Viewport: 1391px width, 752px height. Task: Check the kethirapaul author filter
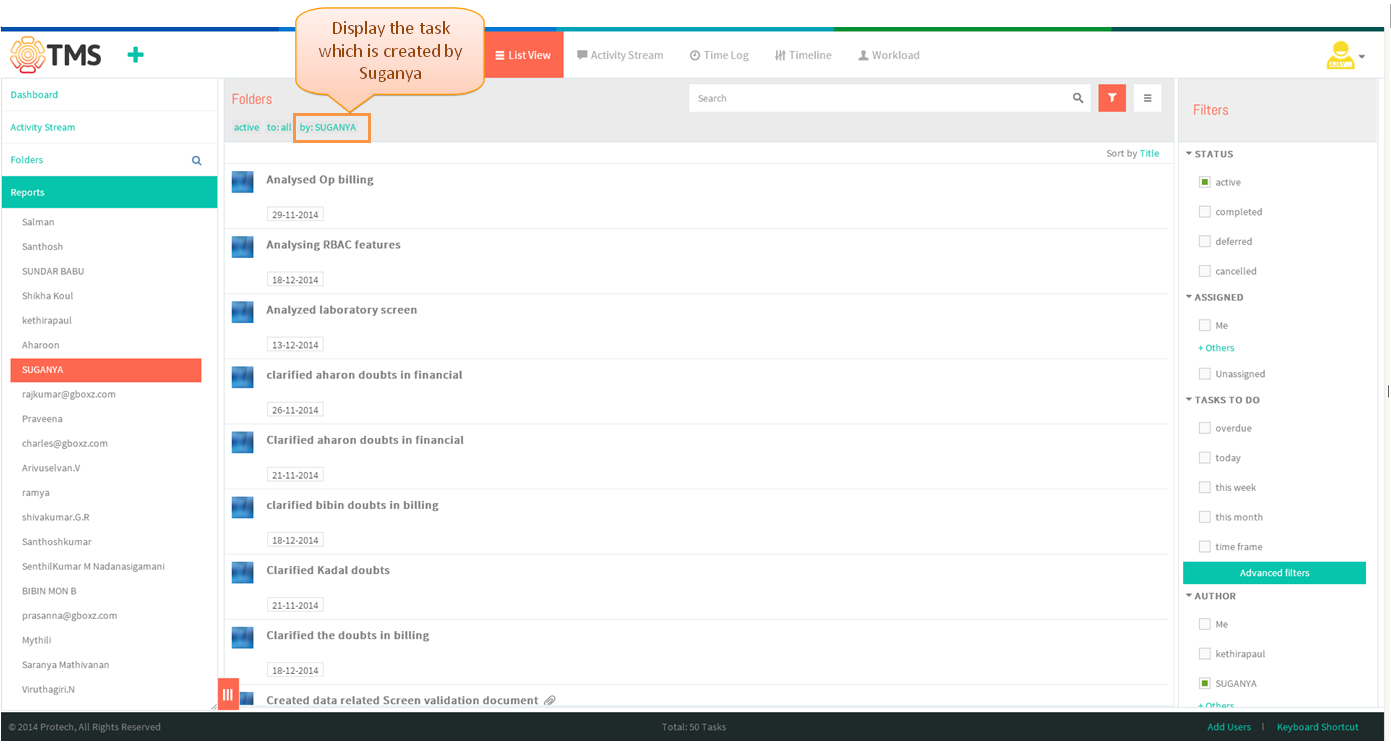tap(1205, 654)
